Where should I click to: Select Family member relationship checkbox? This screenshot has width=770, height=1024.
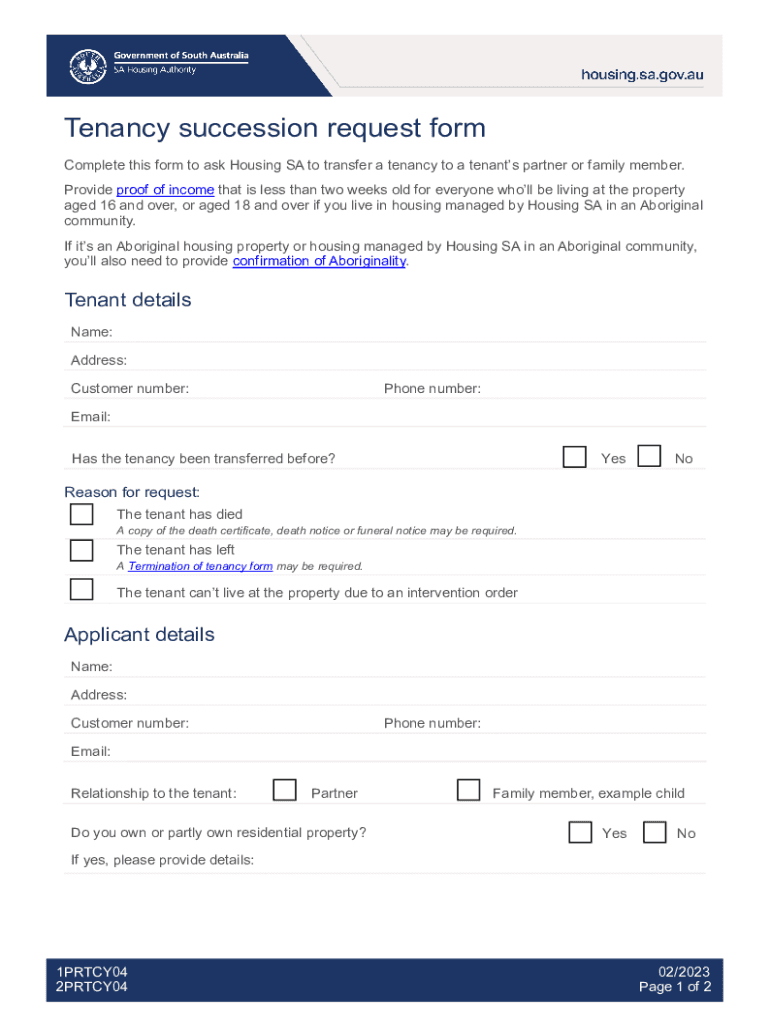coord(468,791)
